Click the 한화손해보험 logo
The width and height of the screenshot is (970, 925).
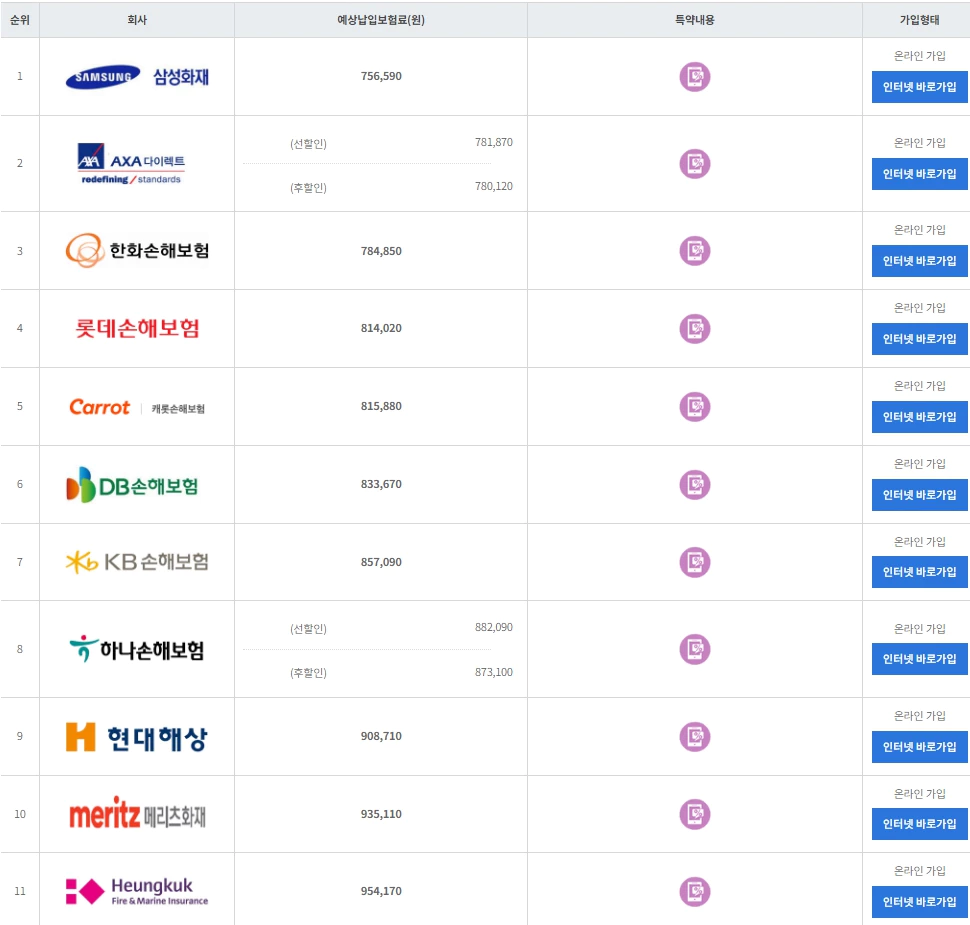coord(137,251)
